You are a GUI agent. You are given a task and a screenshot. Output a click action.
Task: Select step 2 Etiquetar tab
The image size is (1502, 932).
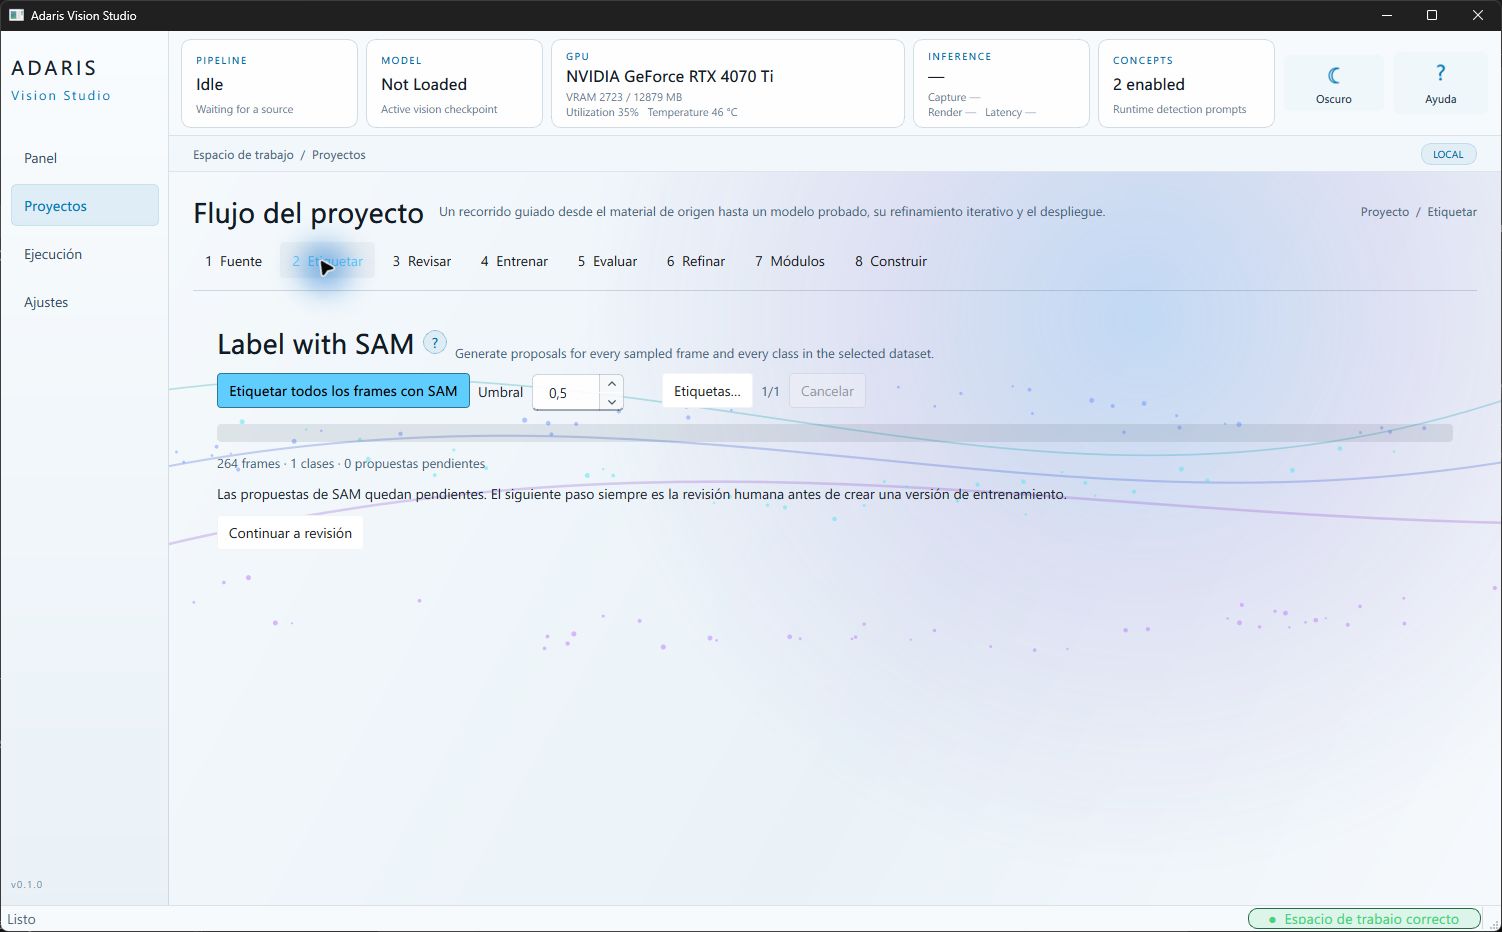tap(327, 261)
